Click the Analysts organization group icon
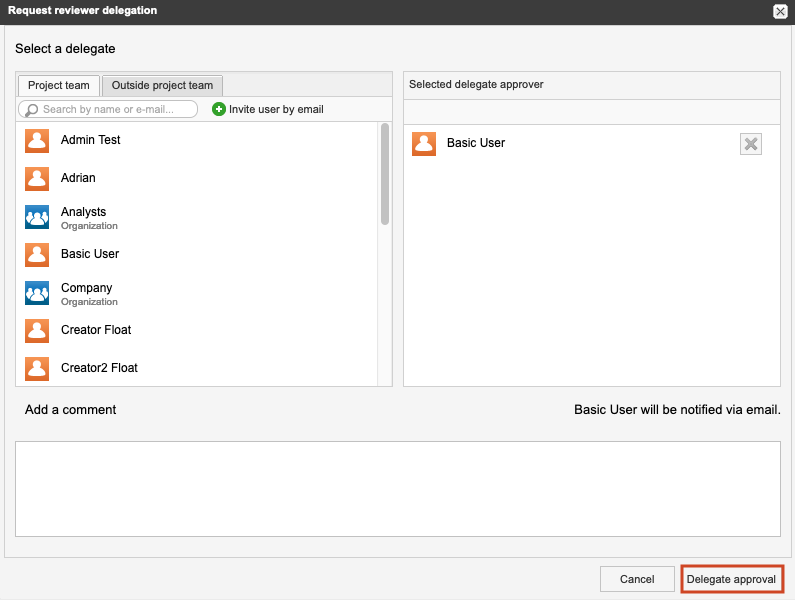Image resolution: width=795 pixels, height=600 pixels. coord(37,217)
